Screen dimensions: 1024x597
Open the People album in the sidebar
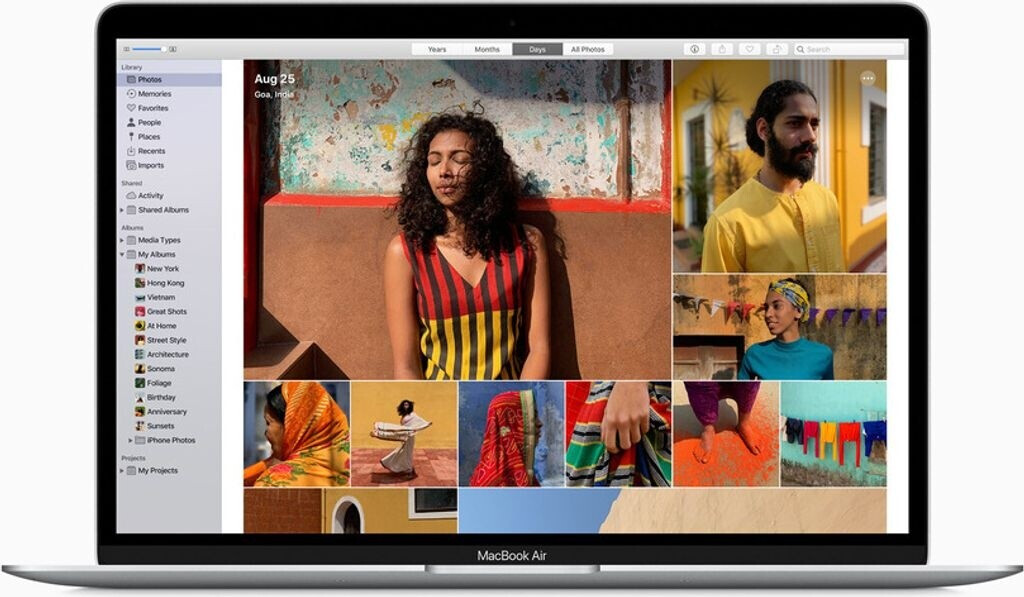[x=149, y=122]
